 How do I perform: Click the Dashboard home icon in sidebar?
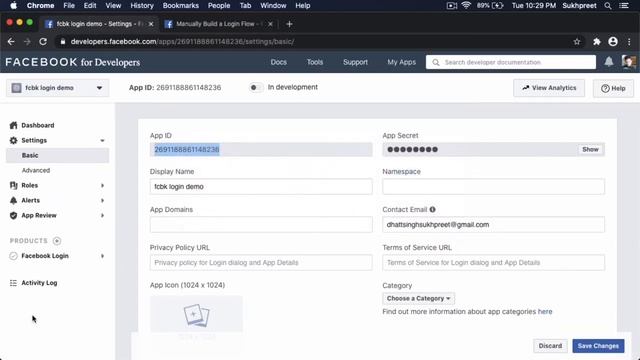coord(13,125)
